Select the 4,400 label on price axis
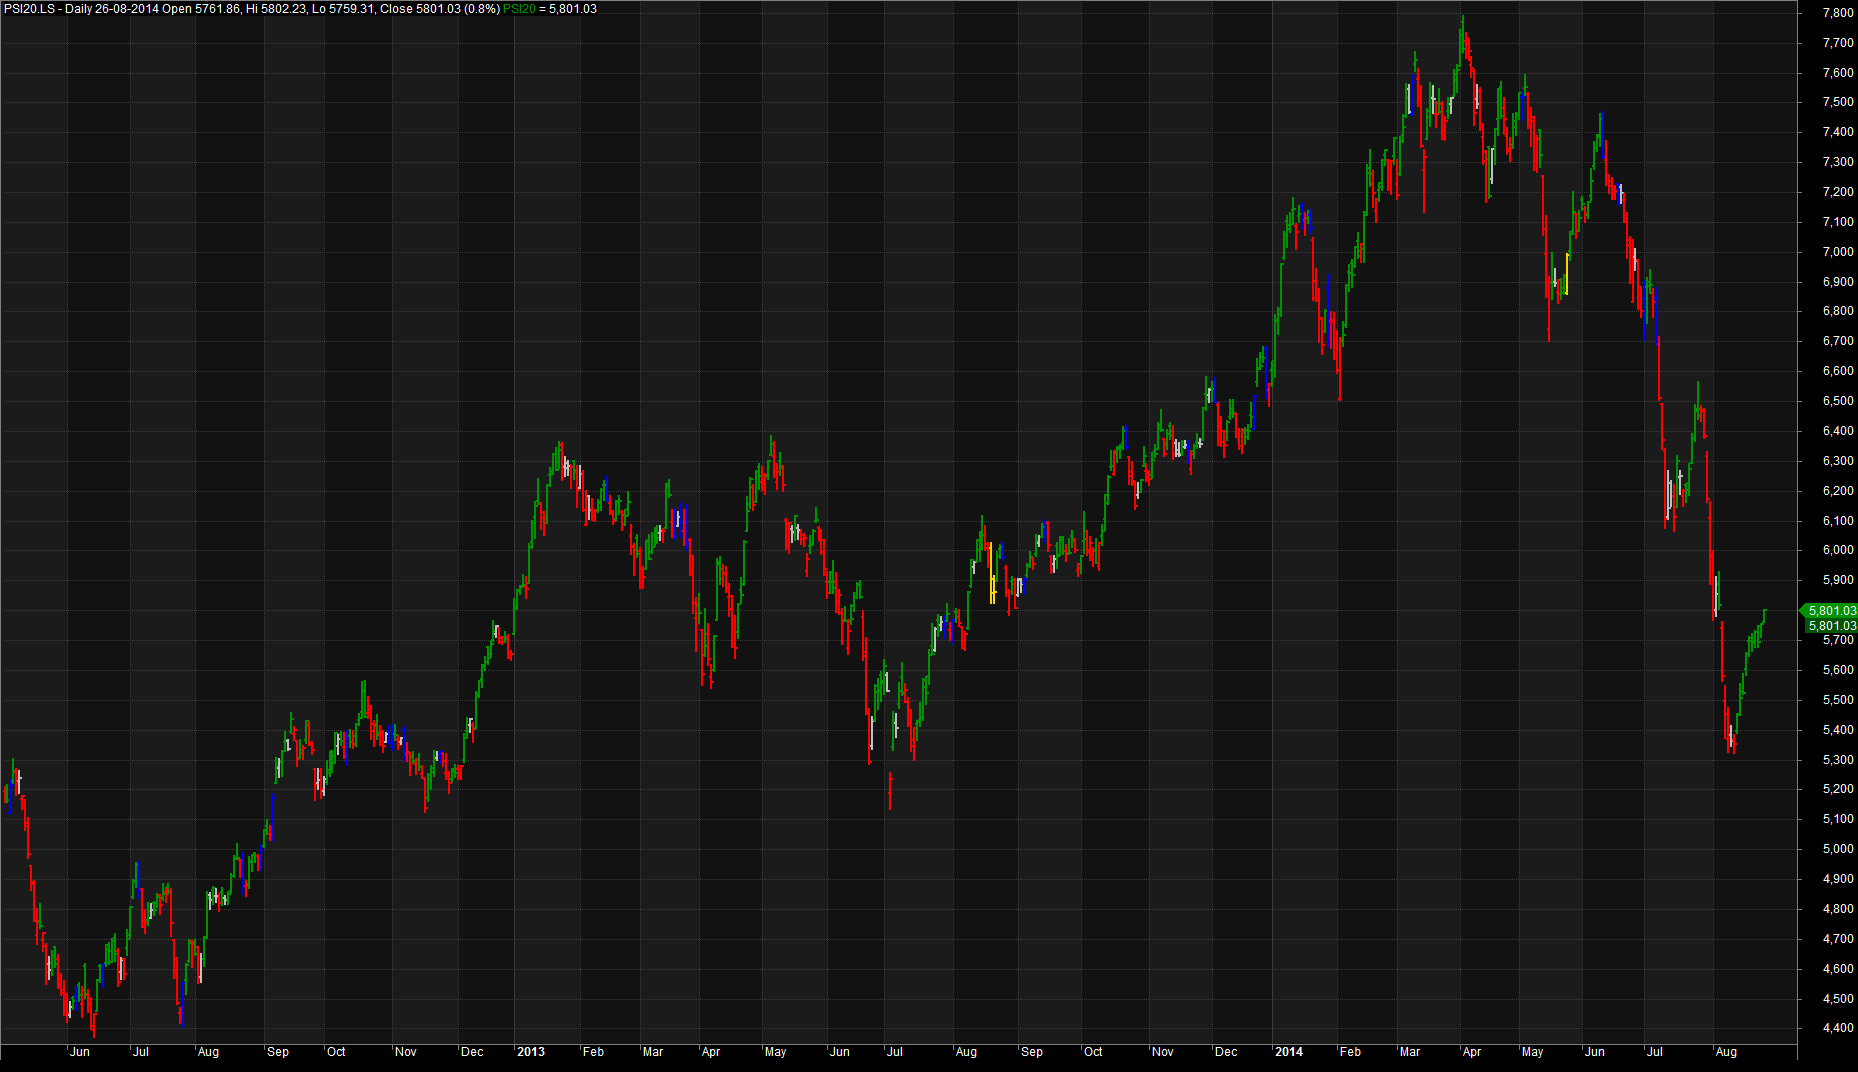This screenshot has width=1858, height=1072. pyautogui.click(x=1838, y=1028)
